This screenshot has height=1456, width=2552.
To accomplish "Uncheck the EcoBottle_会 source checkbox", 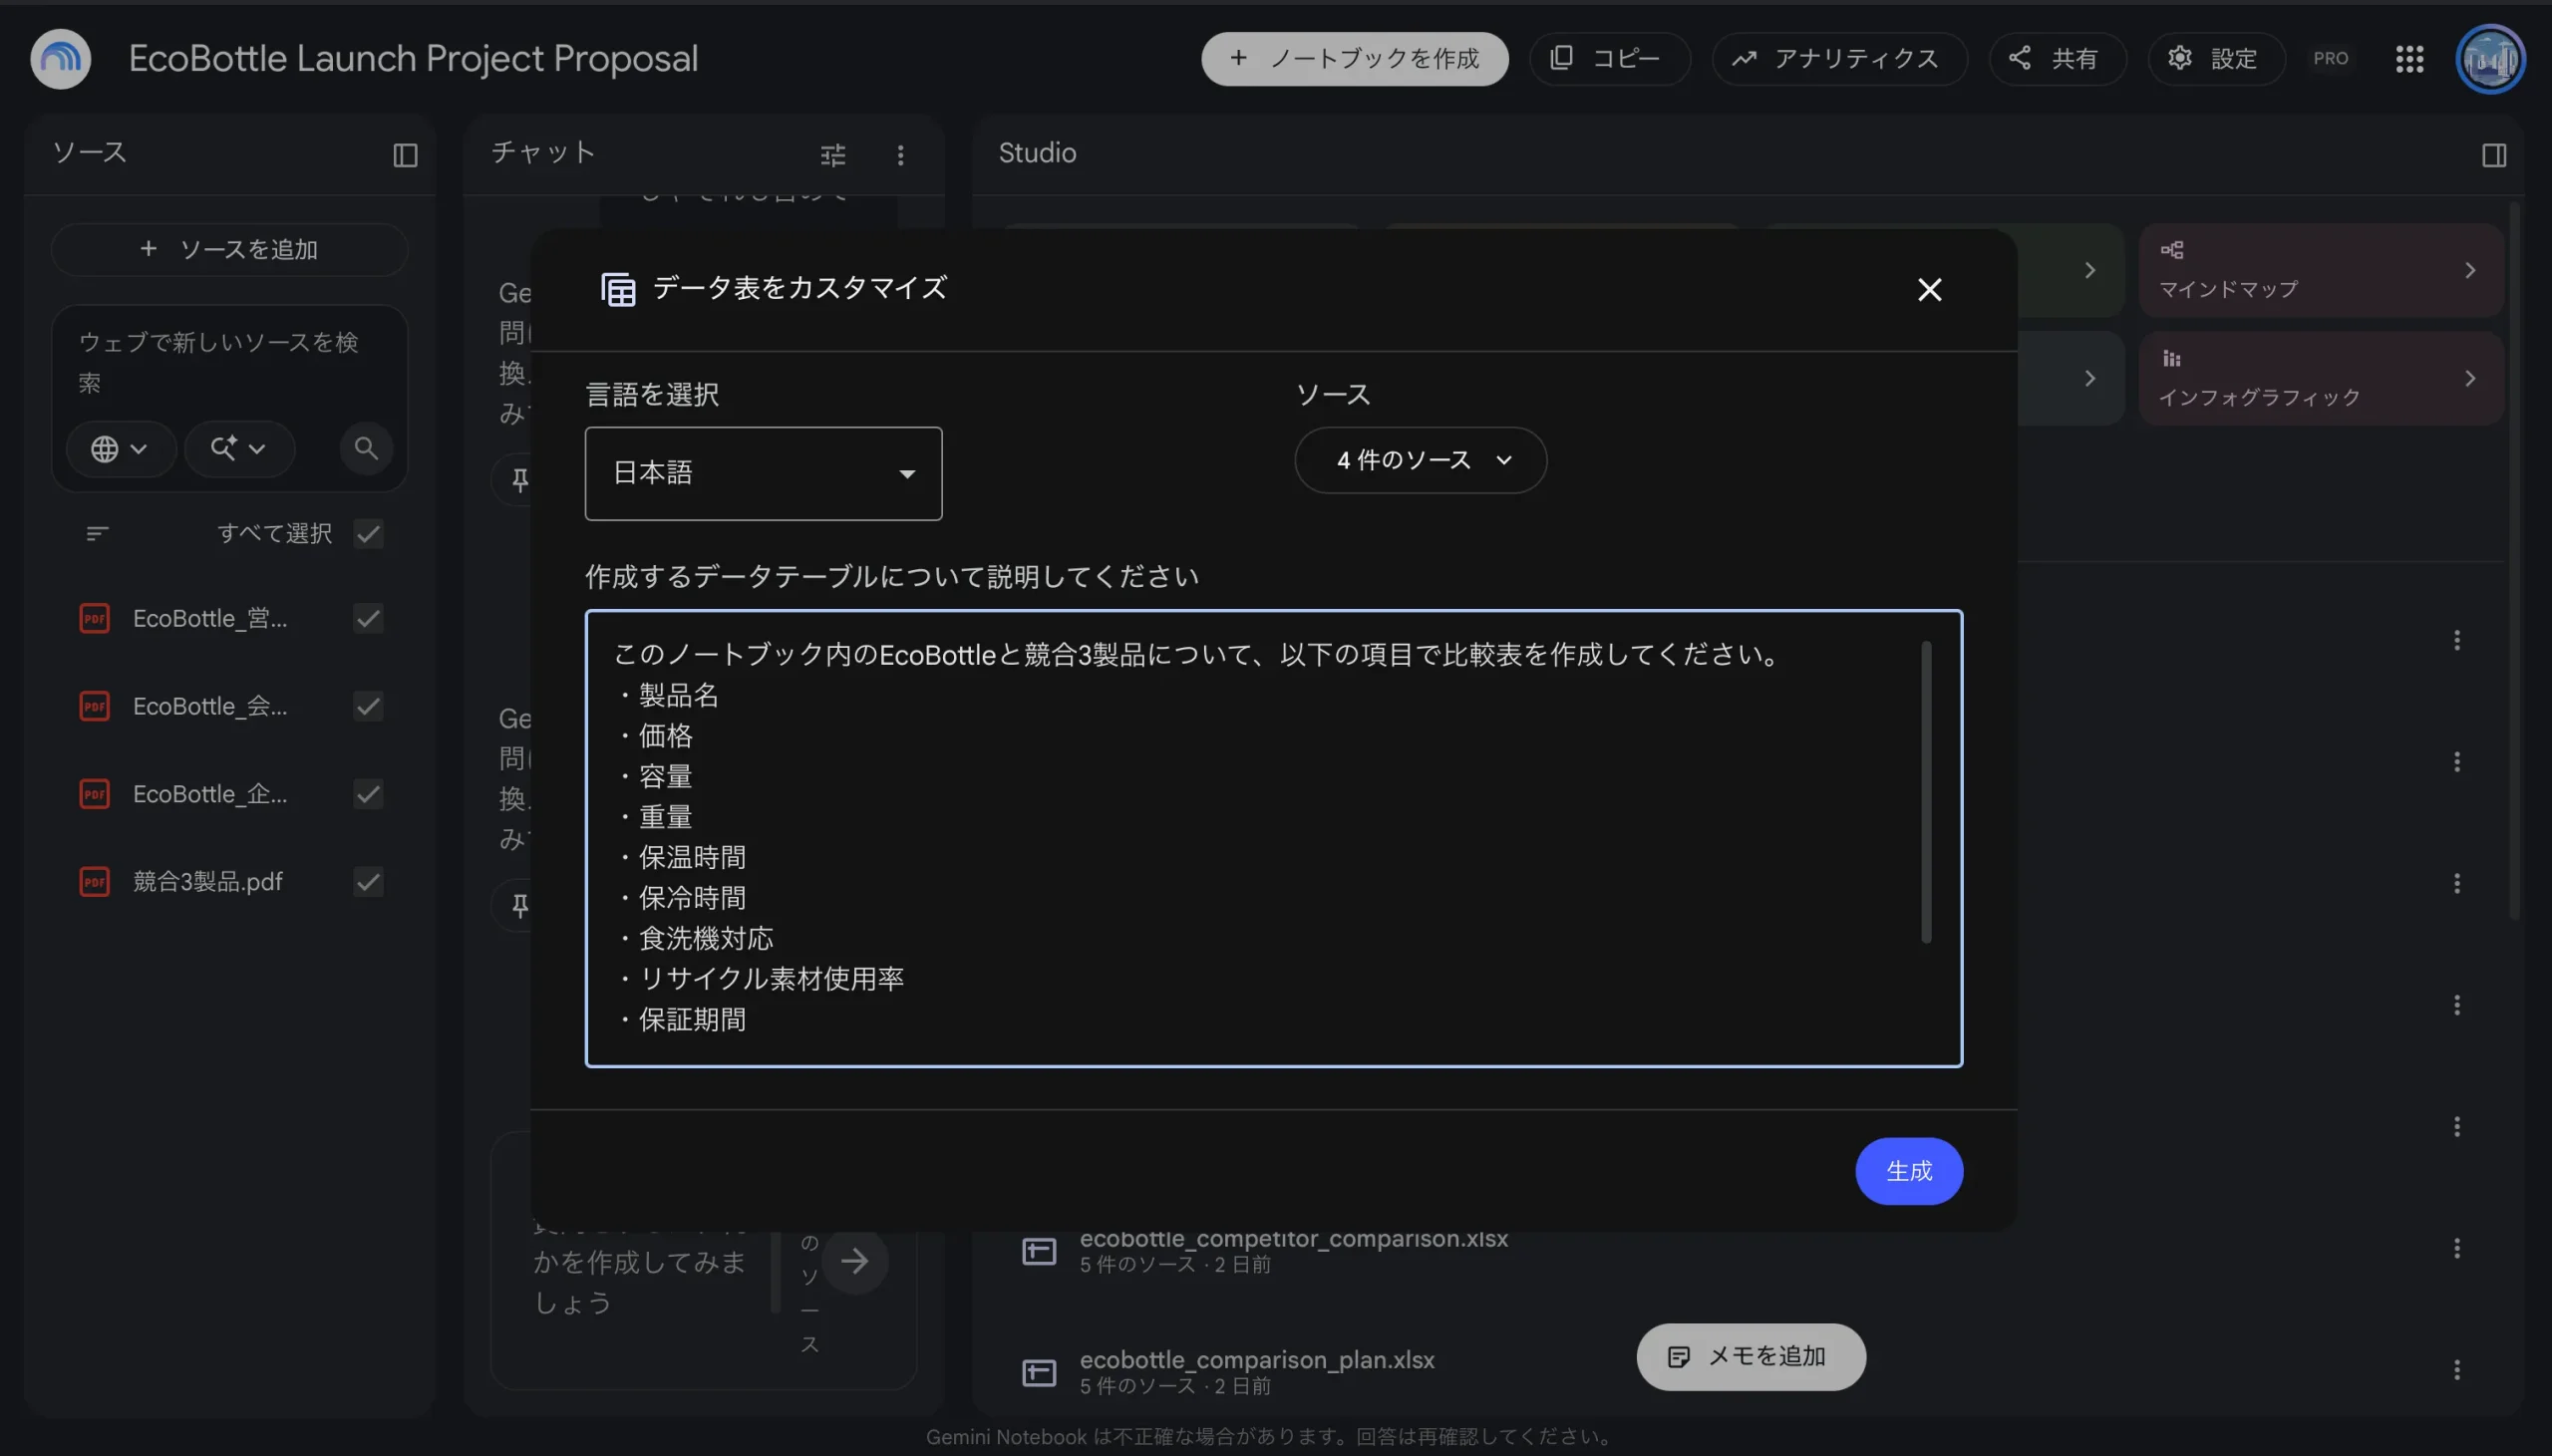I will tap(368, 706).
